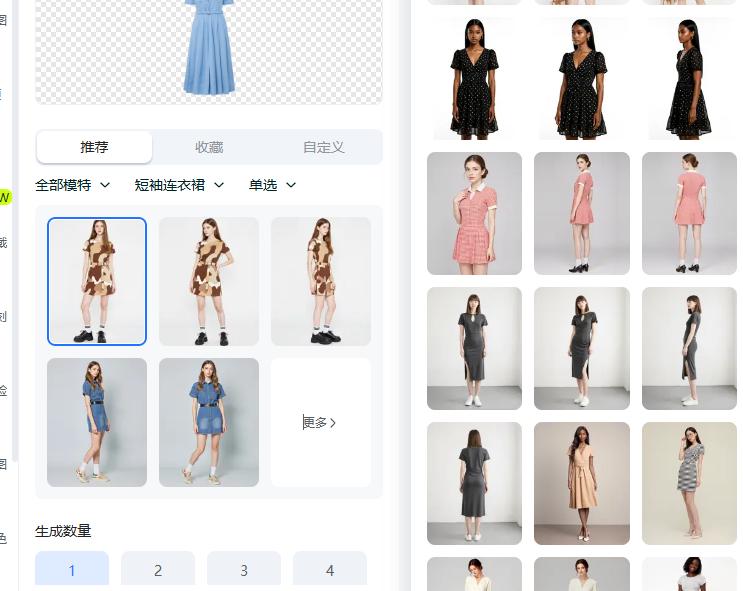Click the 生成数量 label

click(x=63, y=531)
